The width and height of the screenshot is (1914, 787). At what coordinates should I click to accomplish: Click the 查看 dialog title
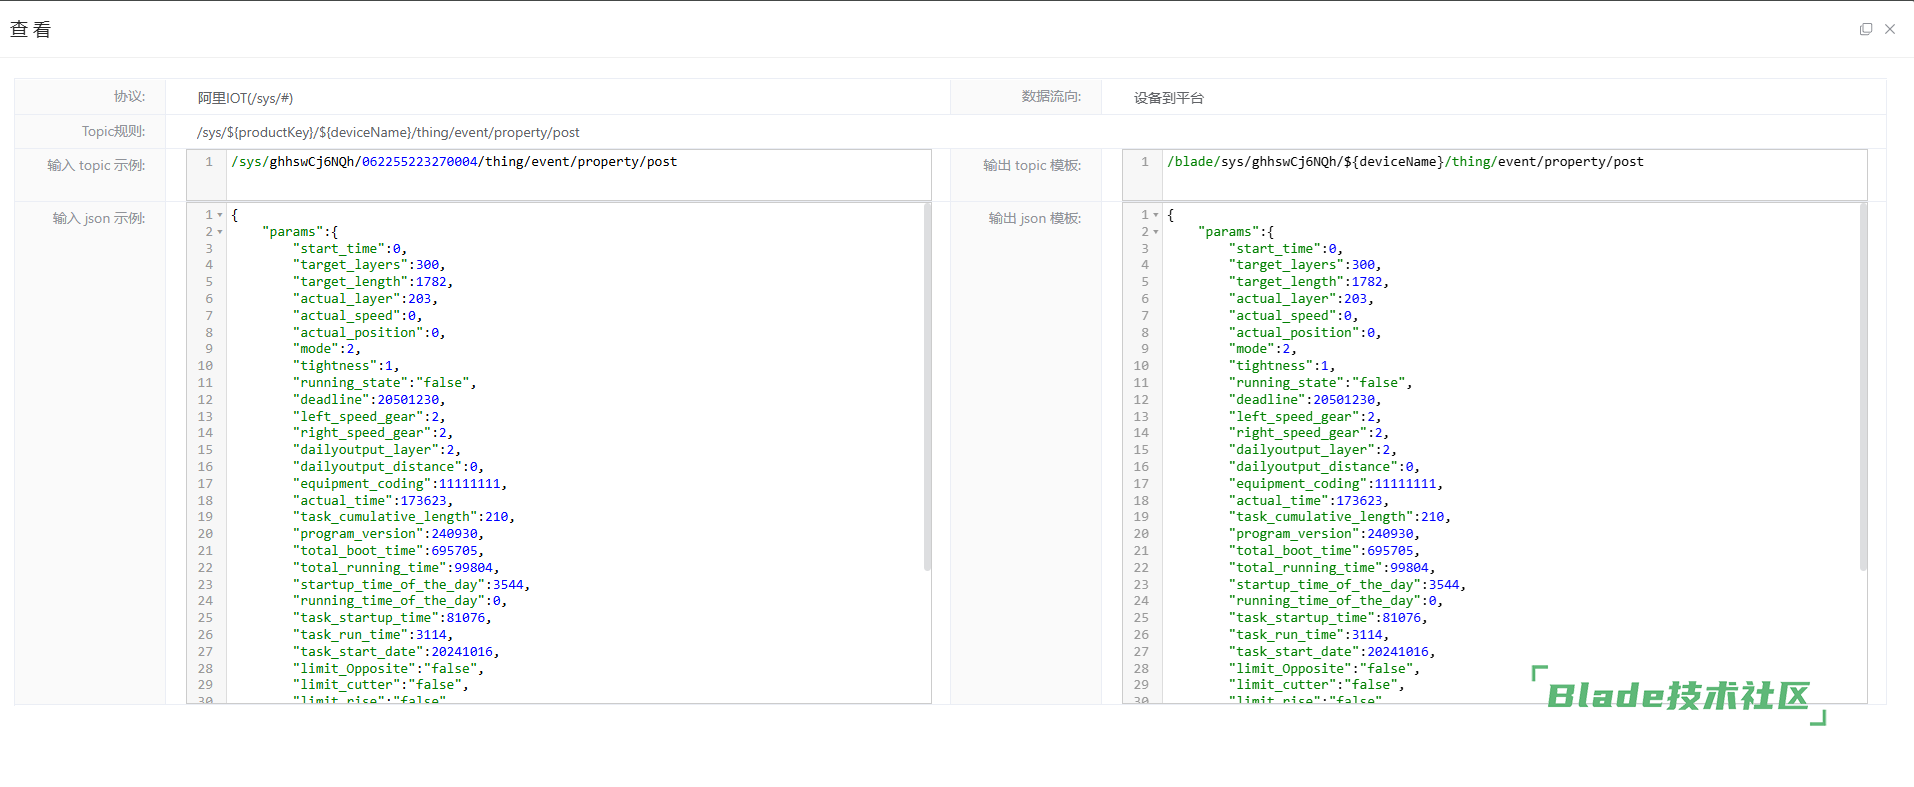tap(30, 29)
